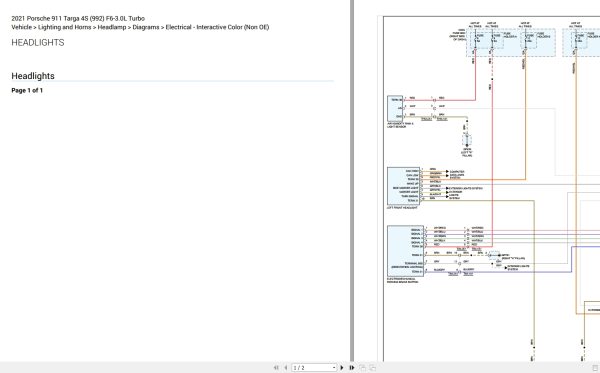Click the panel icon at bottom-right corner
The image size is (600, 373).
(595, 368)
